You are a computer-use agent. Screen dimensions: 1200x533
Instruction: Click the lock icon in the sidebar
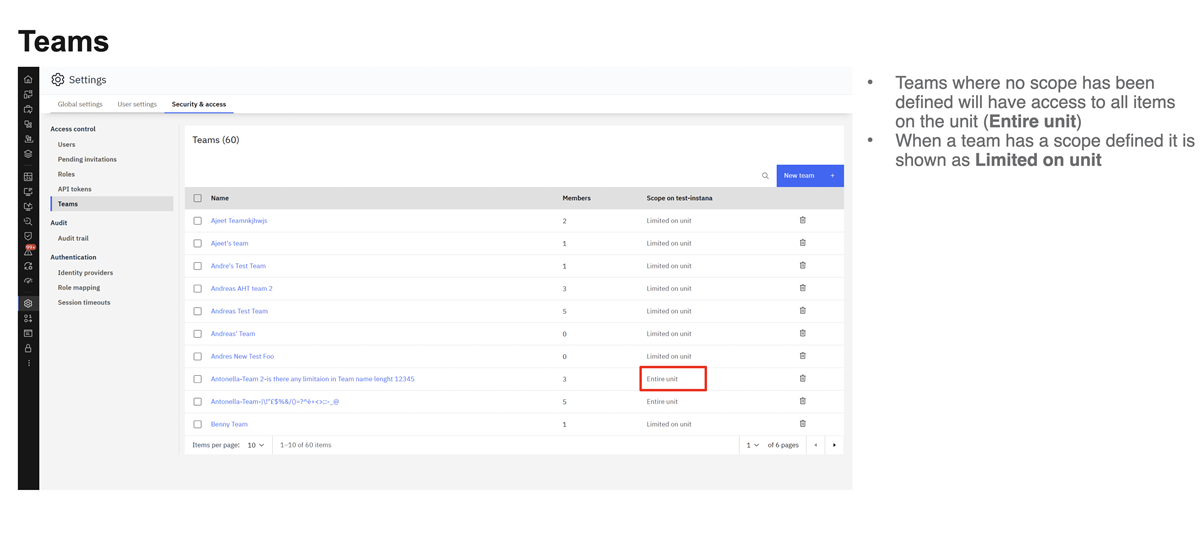[28, 348]
